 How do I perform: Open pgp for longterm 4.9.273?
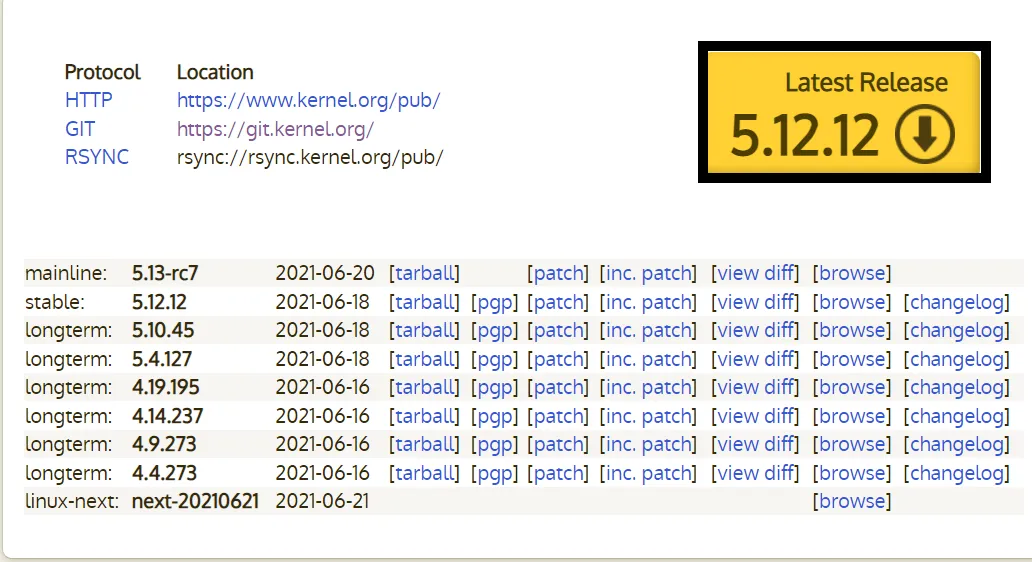pyautogui.click(x=494, y=445)
